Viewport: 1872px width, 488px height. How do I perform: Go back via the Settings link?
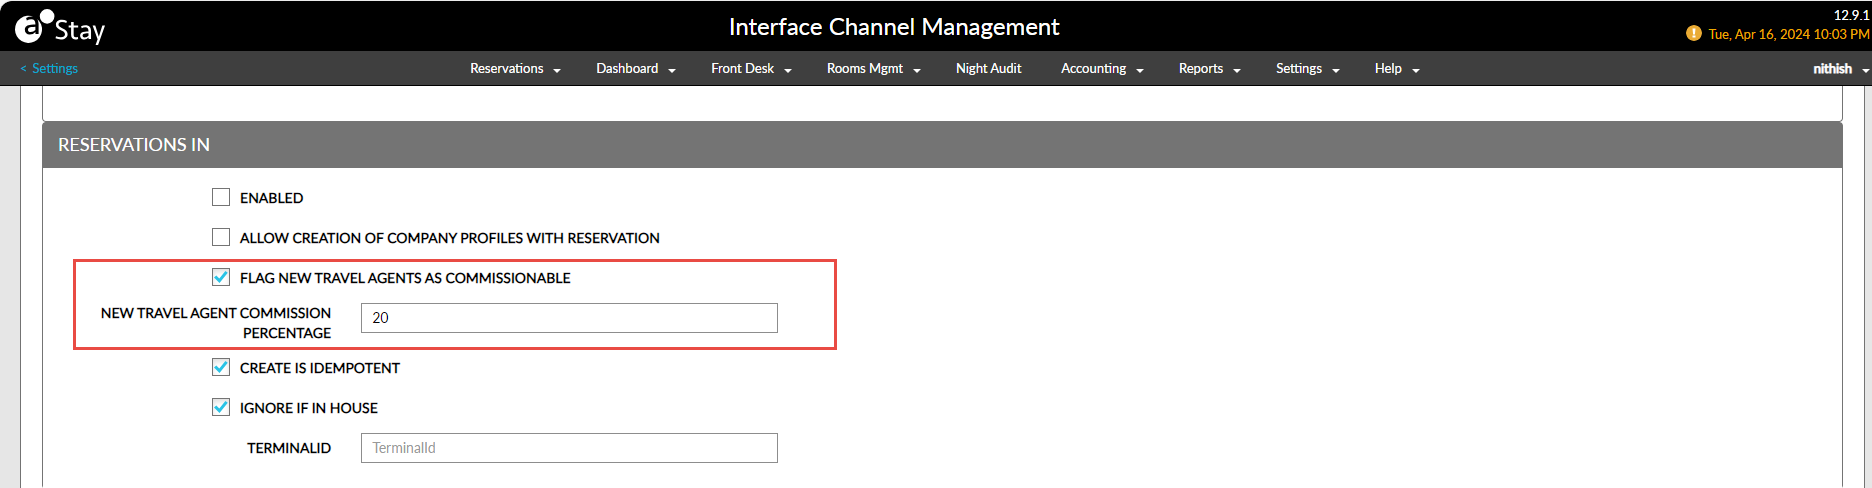pyautogui.click(x=49, y=68)
